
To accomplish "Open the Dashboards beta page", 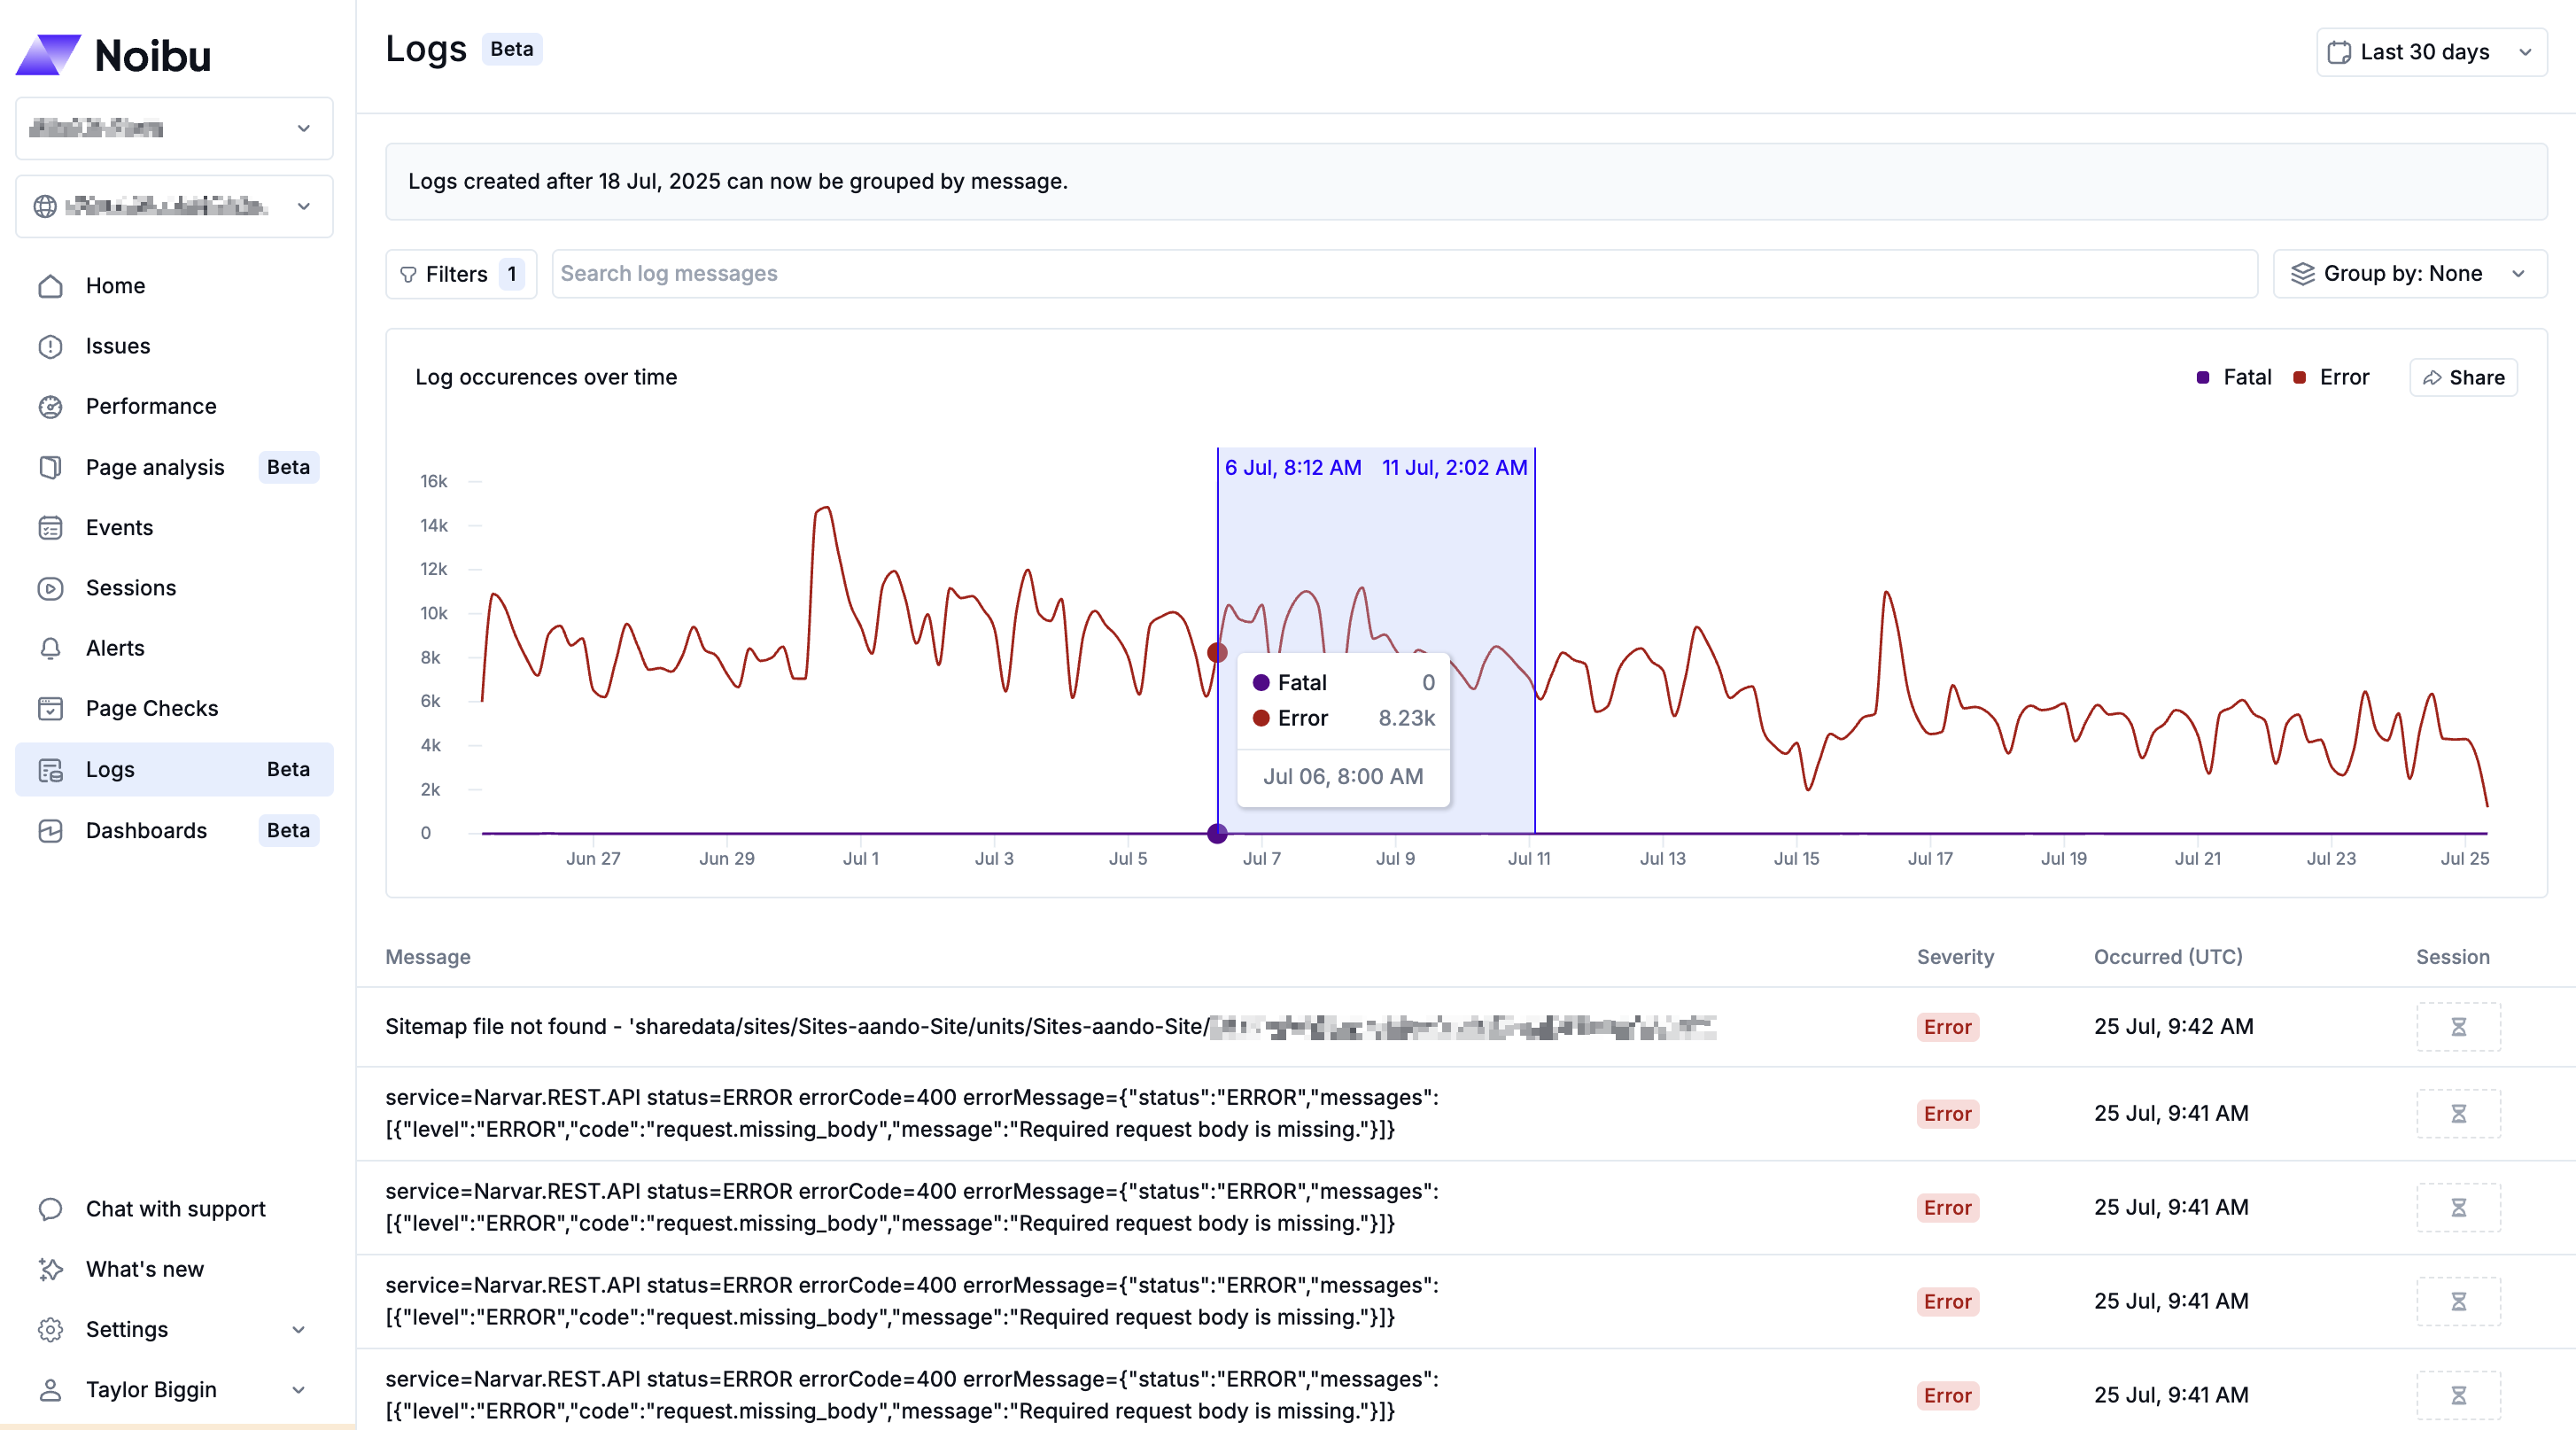I will [145, 830].
